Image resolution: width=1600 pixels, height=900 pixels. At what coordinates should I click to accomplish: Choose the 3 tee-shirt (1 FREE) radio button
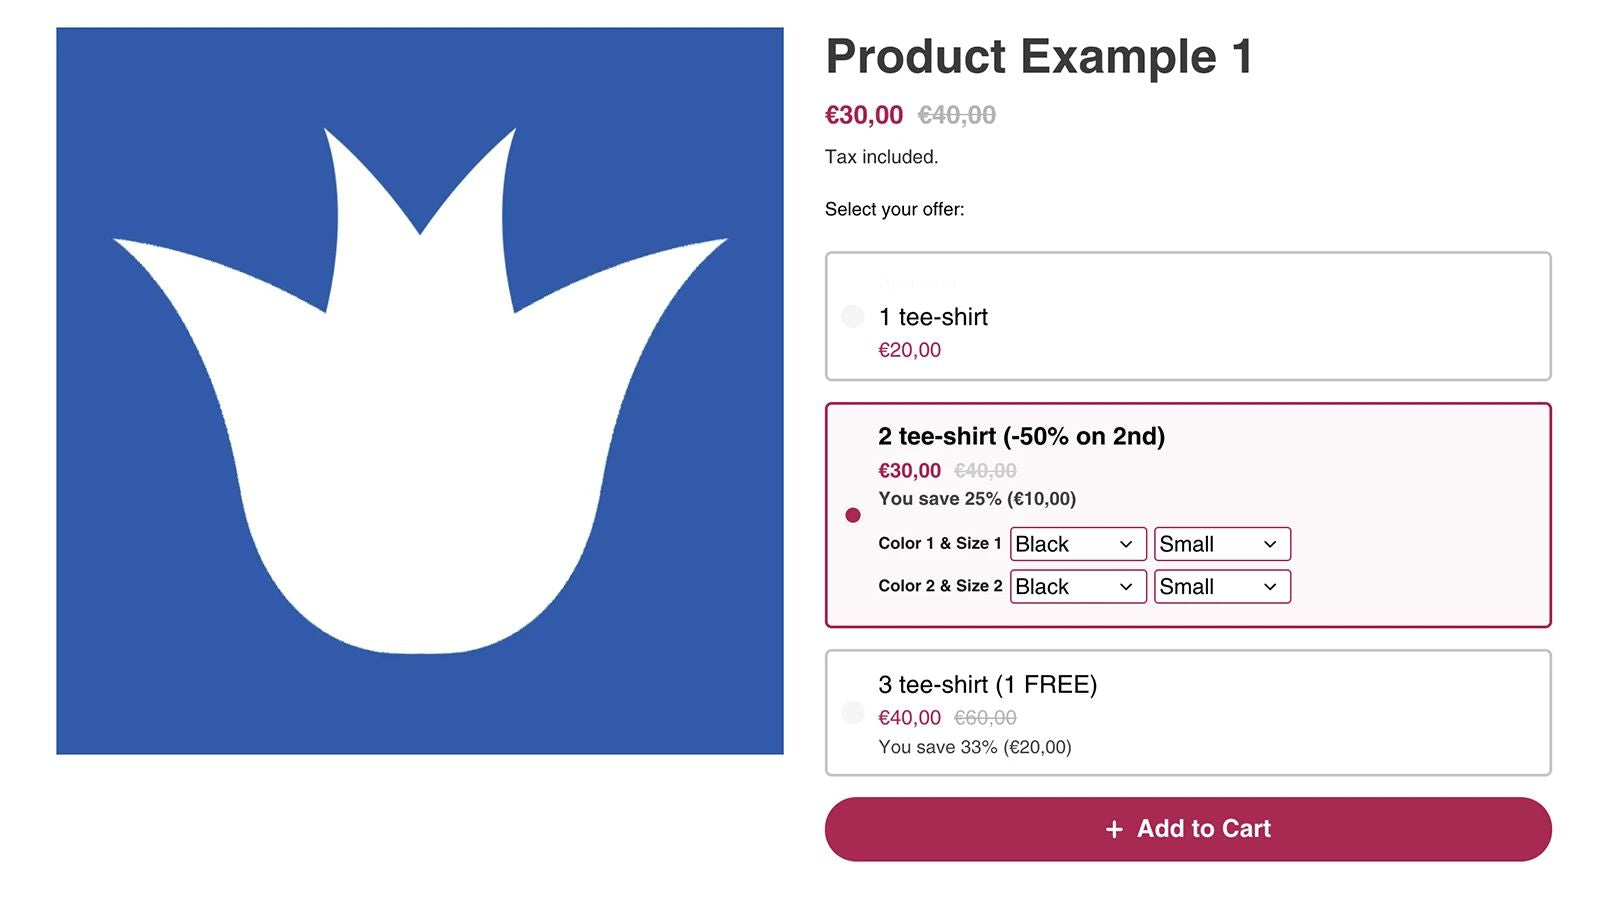click(x=853, y=713)
